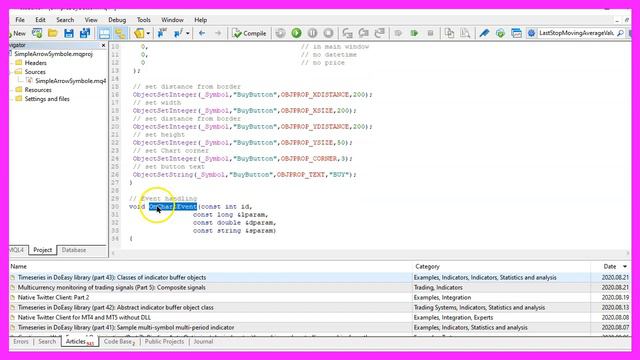The height and width of the screenshot is (360, 640).
Task: Open article Native Twitter Client: Part 2
Action: [x=53, y=298]
